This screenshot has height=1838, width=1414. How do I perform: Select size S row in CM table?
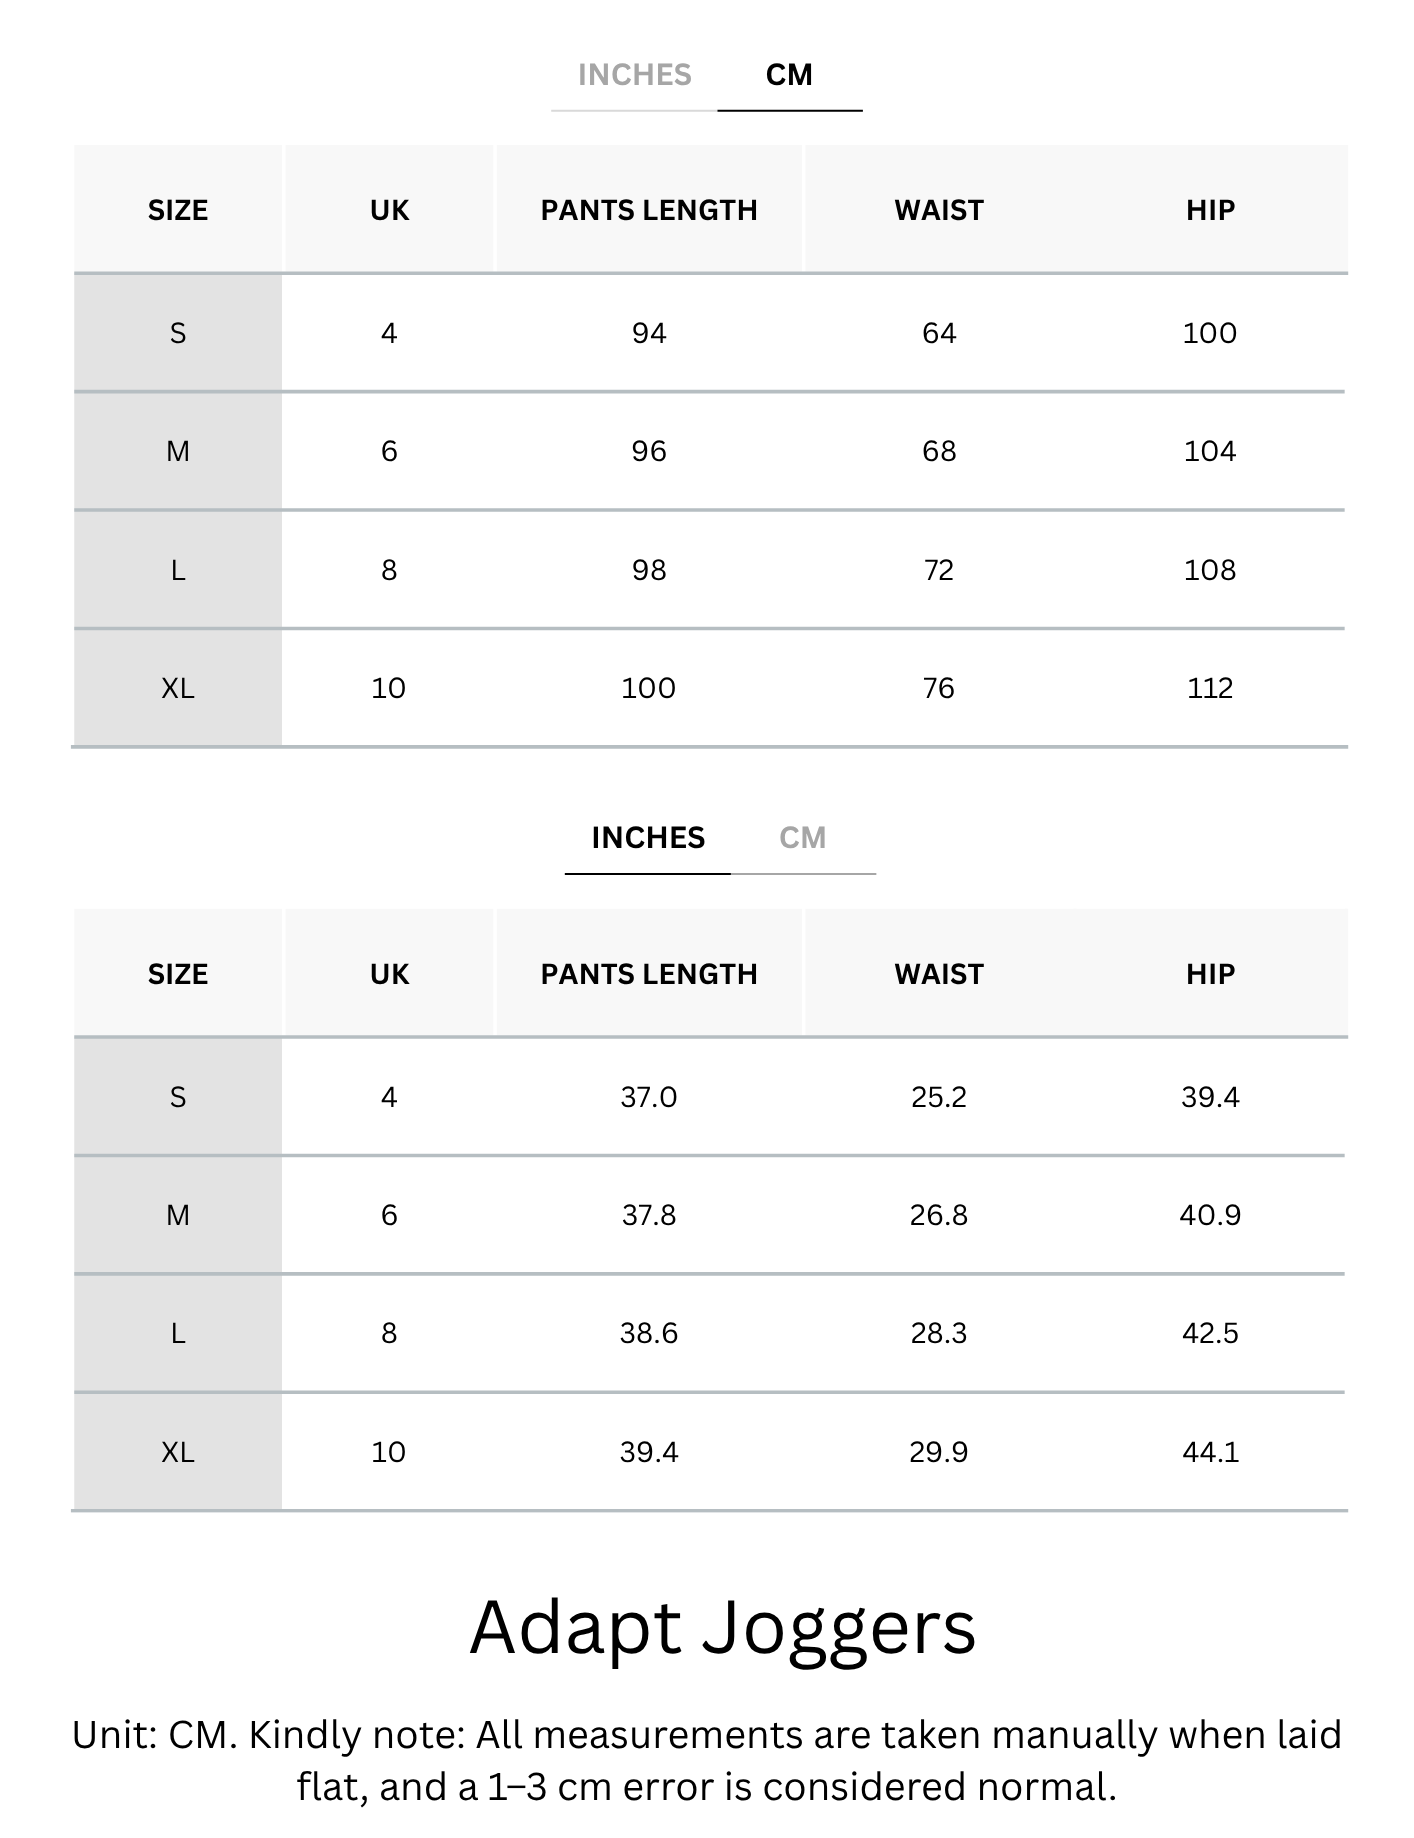click(x=709, y=333)
